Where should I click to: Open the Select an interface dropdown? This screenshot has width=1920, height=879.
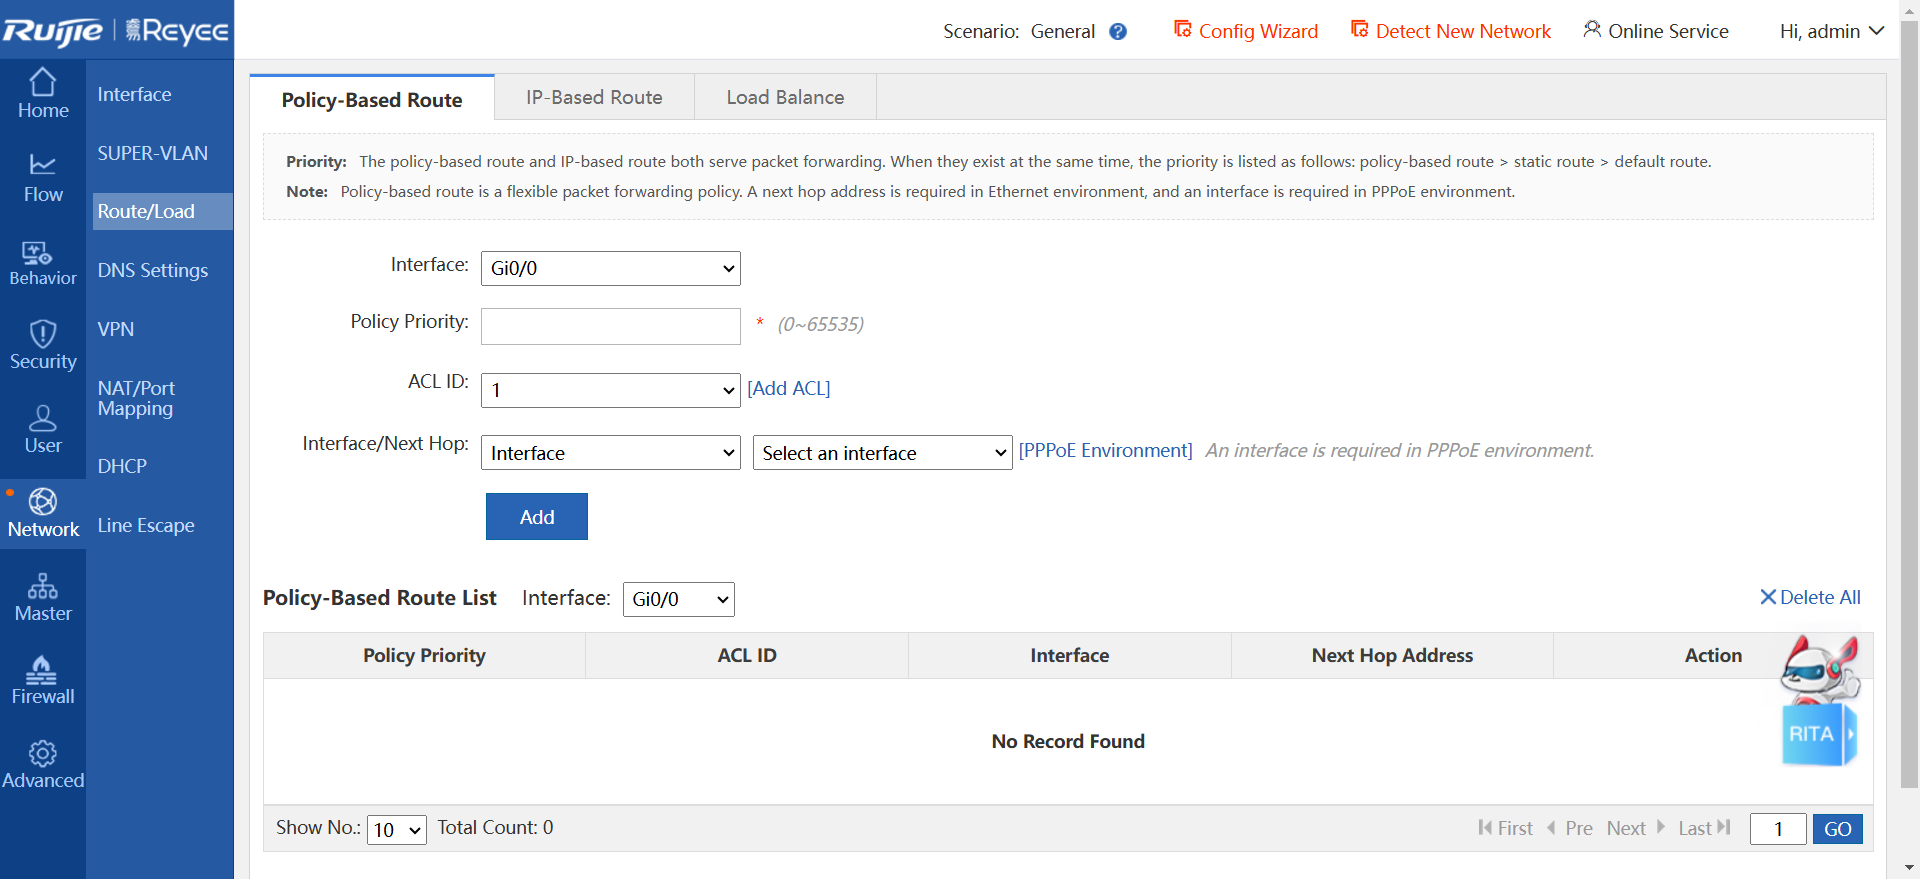(x=882, y=453)
